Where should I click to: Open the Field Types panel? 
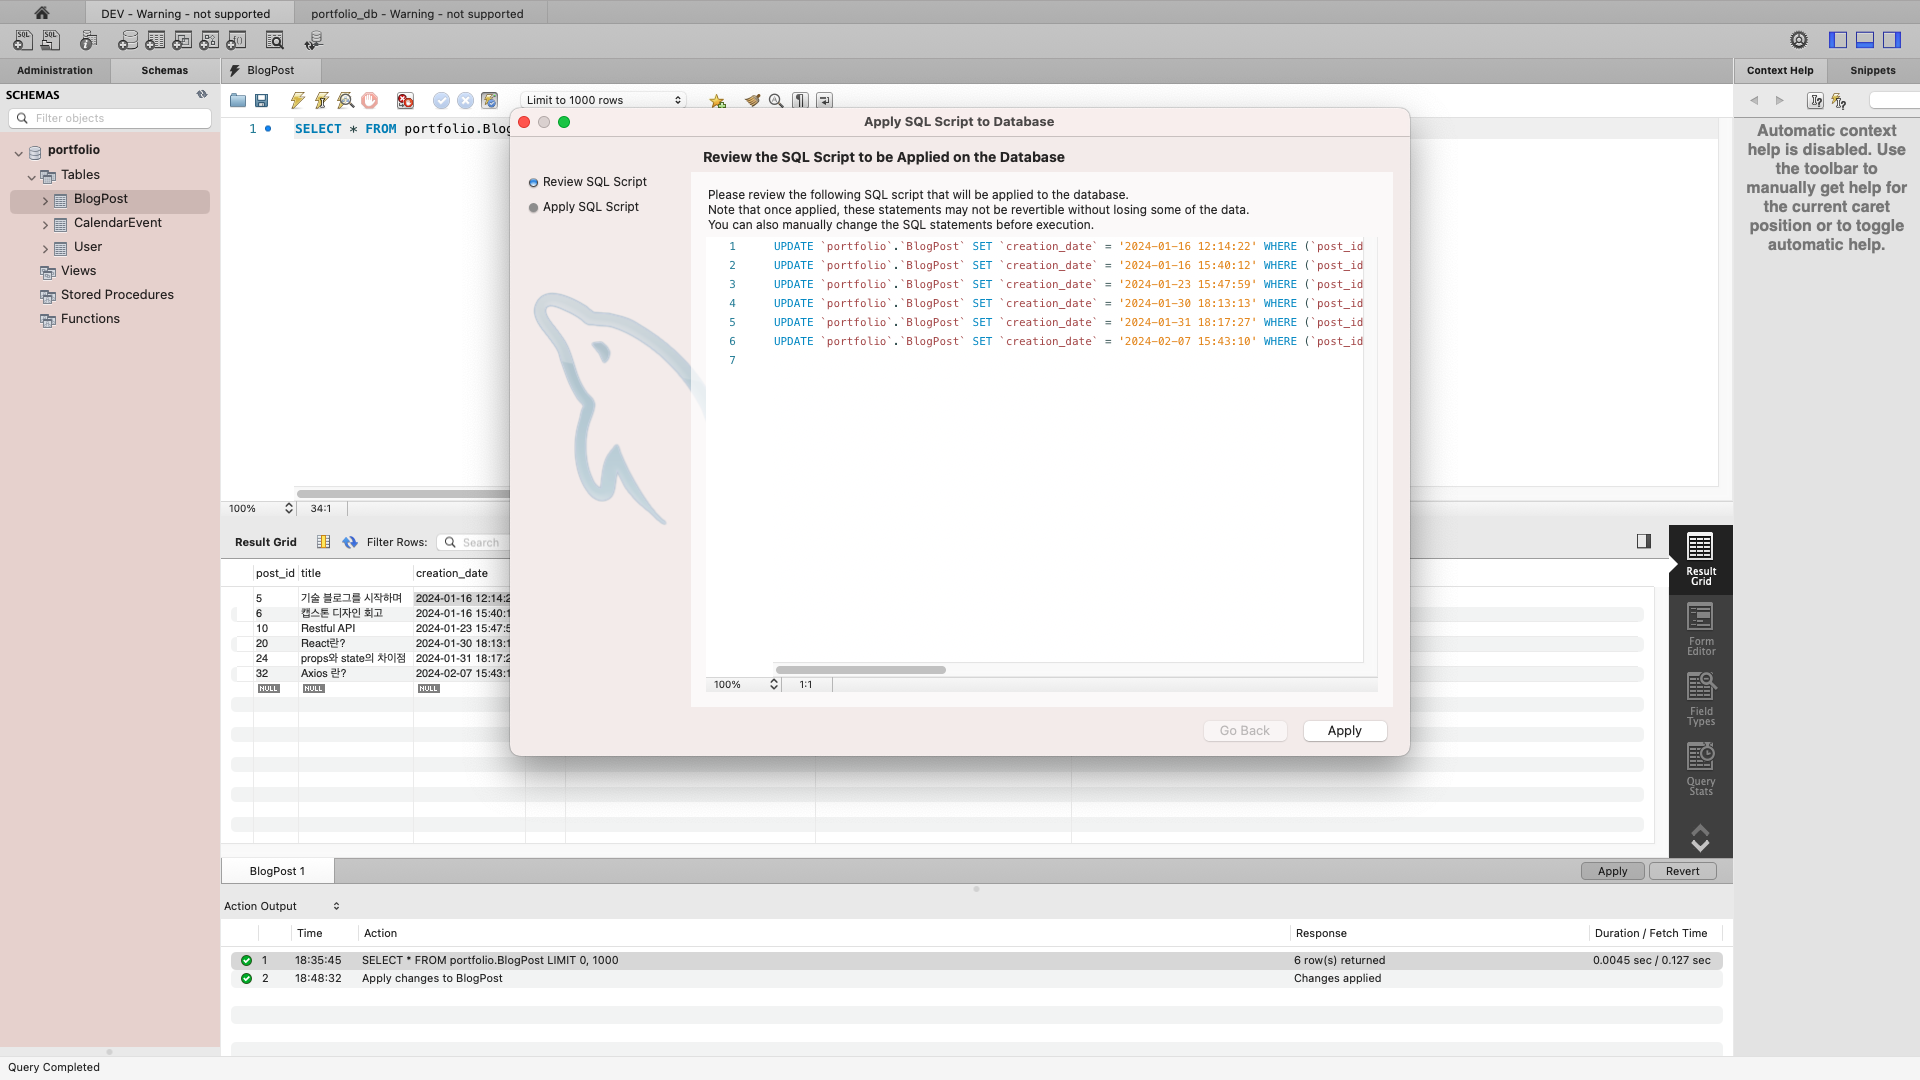pyautogui.click(x=1700, y=699)
